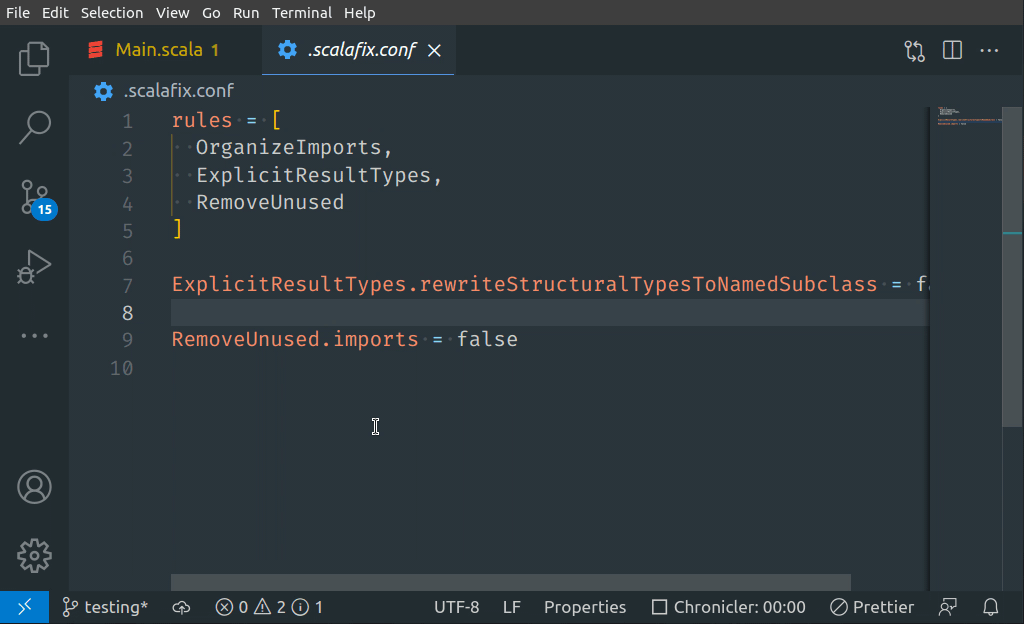Viewport: 1024px width, 624px height.
Task: Change encoding via the UTF-8 indicator
Action: click(457, 607)
